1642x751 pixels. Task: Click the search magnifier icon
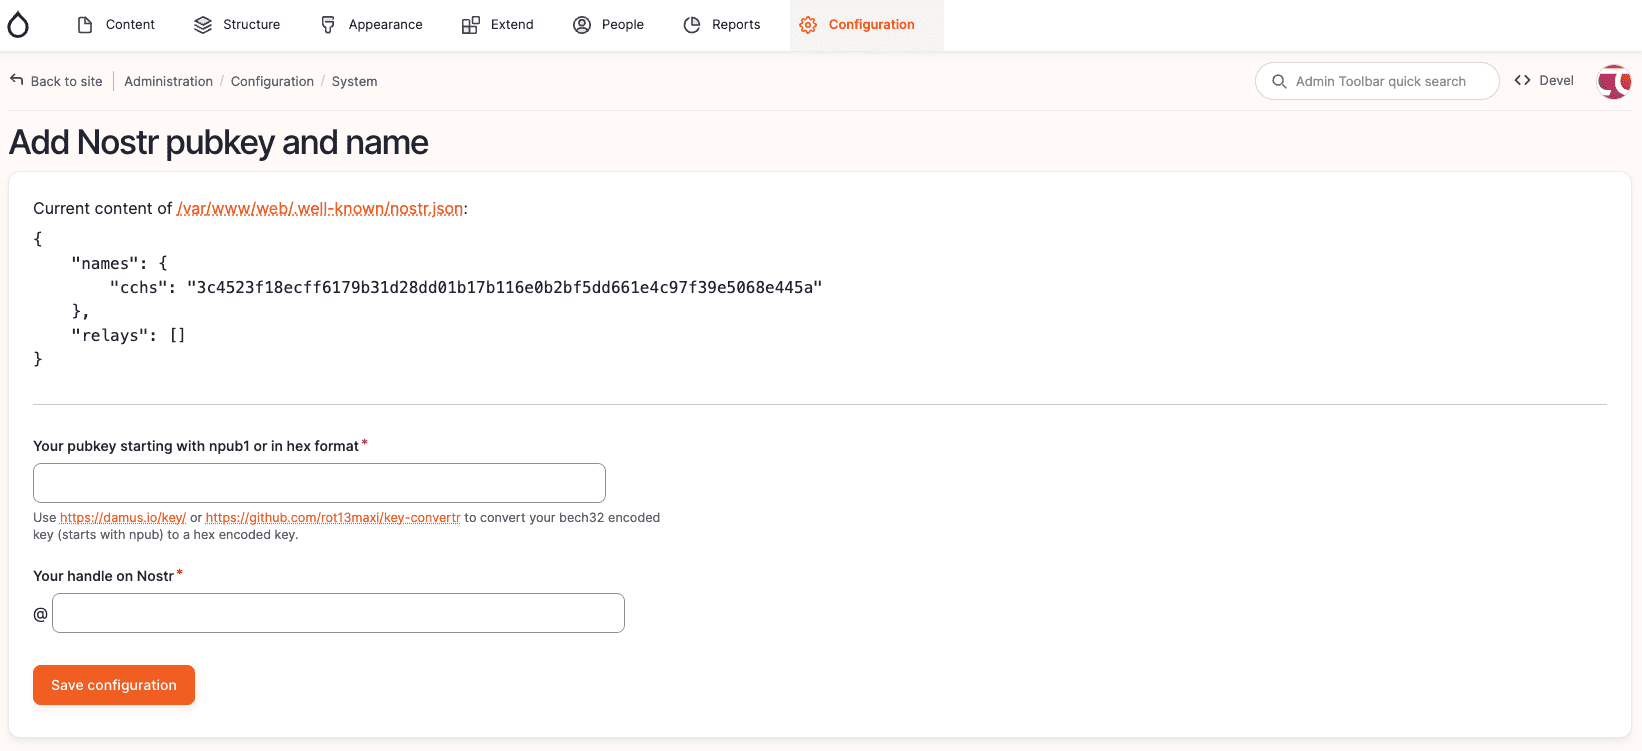1279,81
